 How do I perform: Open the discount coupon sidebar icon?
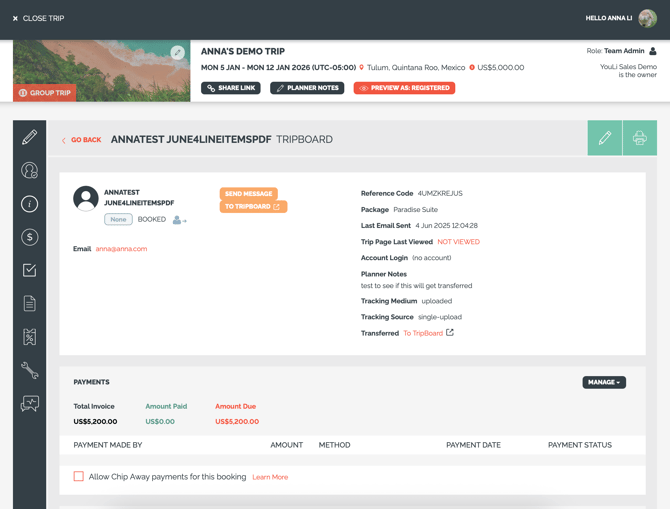[29, 337]
